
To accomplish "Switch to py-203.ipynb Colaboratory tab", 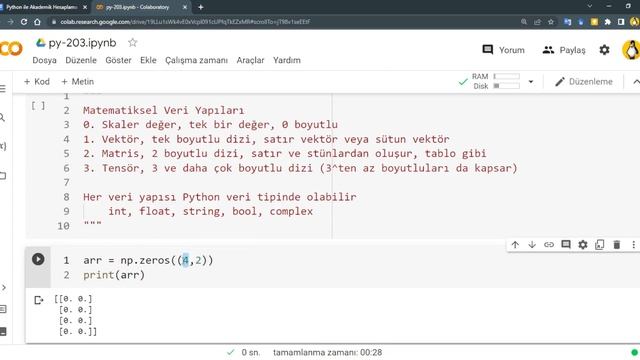I will click(x=138, y=7).
